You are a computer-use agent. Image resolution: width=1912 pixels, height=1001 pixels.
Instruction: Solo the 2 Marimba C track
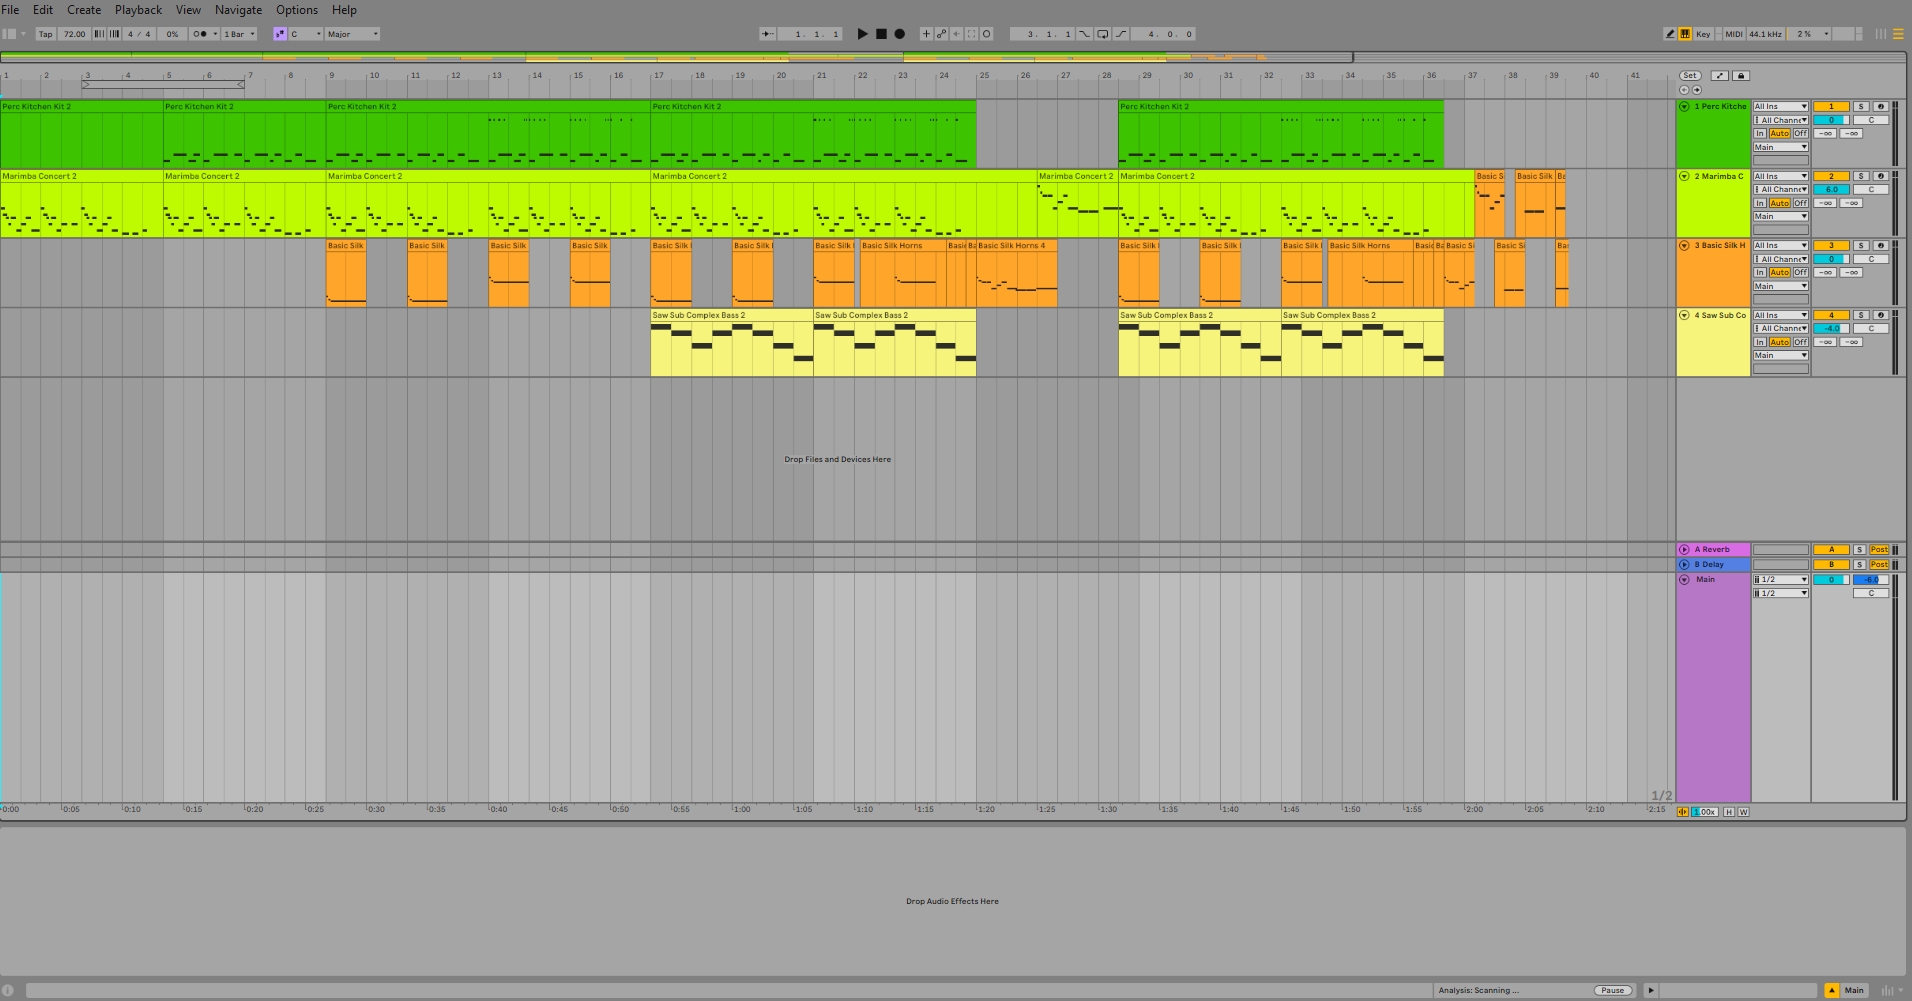click(x=1861, y=176)
